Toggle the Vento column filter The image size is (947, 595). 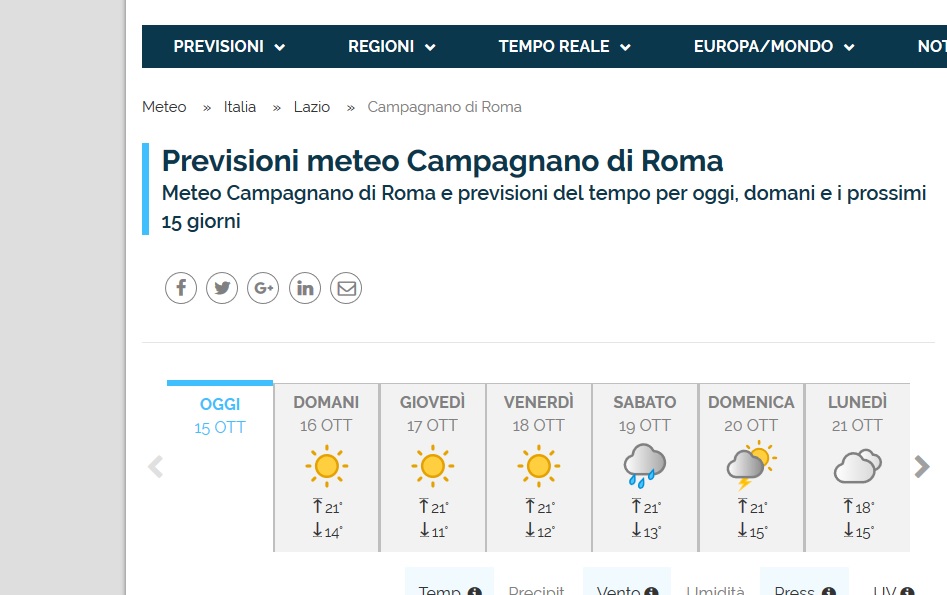pyautogui.click(x=626, y=589)
